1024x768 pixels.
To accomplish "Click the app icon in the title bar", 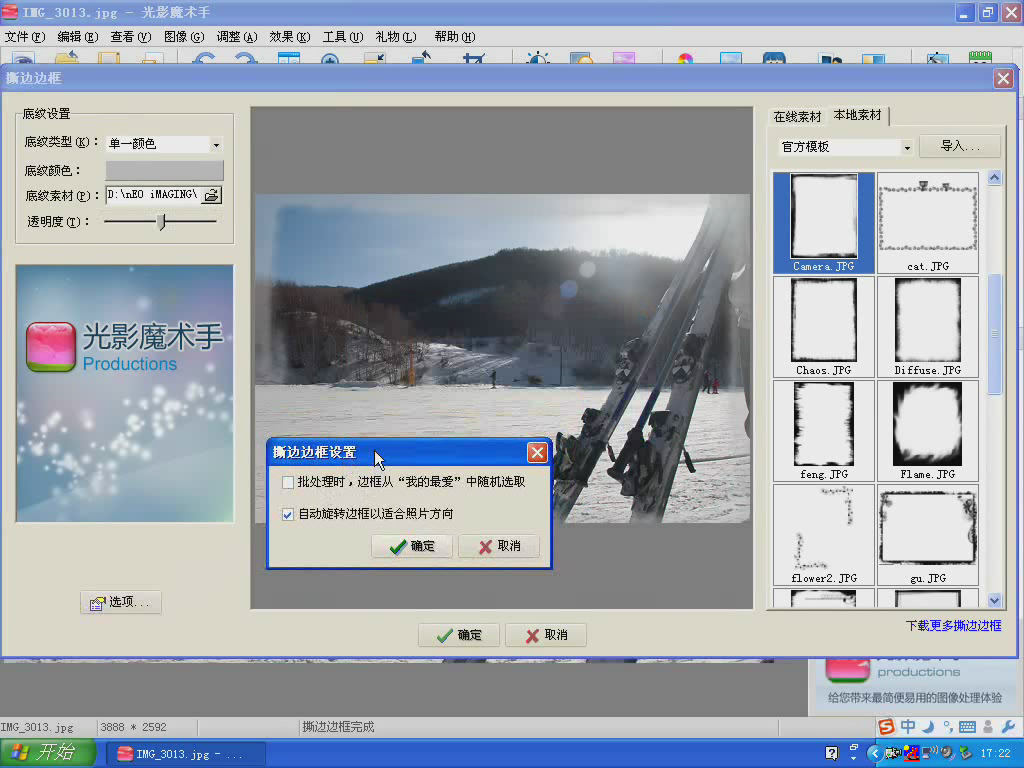I will (x=9, y=12).
